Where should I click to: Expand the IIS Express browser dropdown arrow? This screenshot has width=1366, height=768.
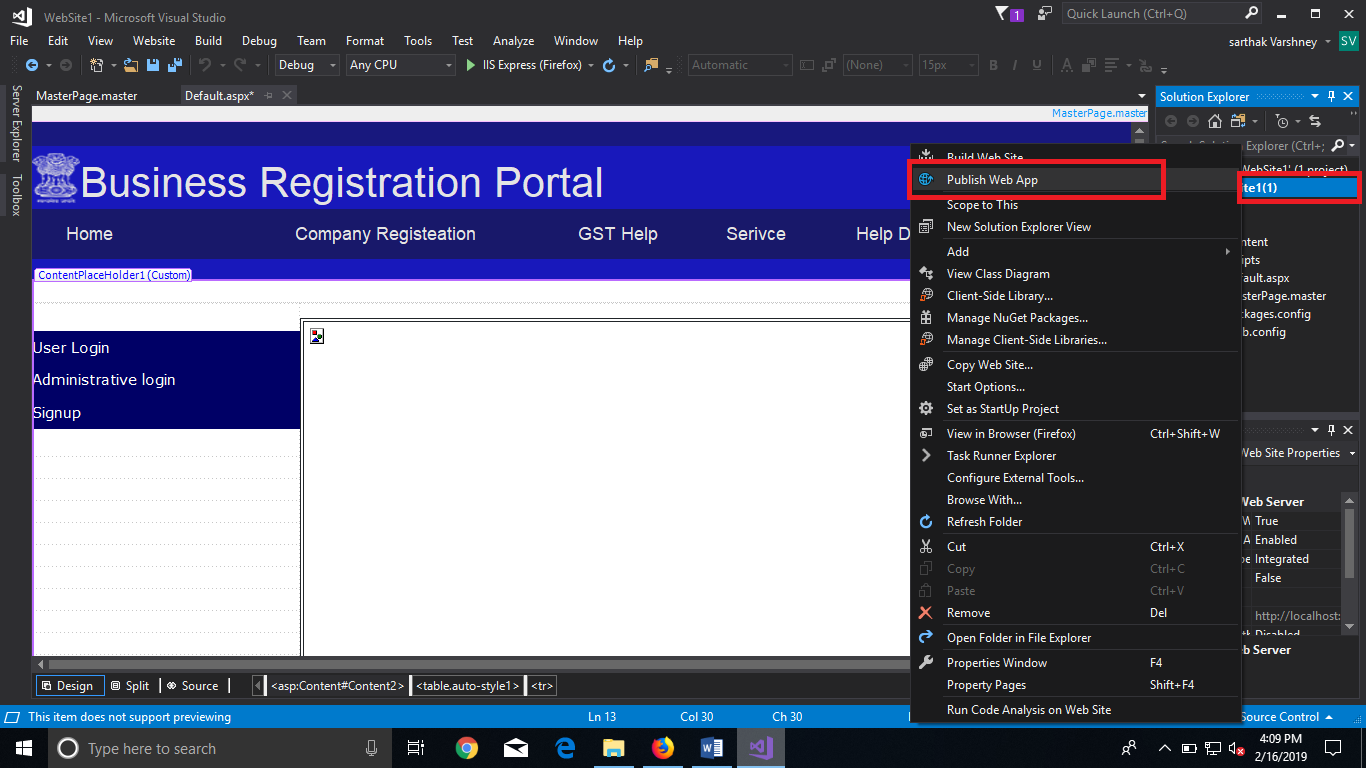pos(591,65)
